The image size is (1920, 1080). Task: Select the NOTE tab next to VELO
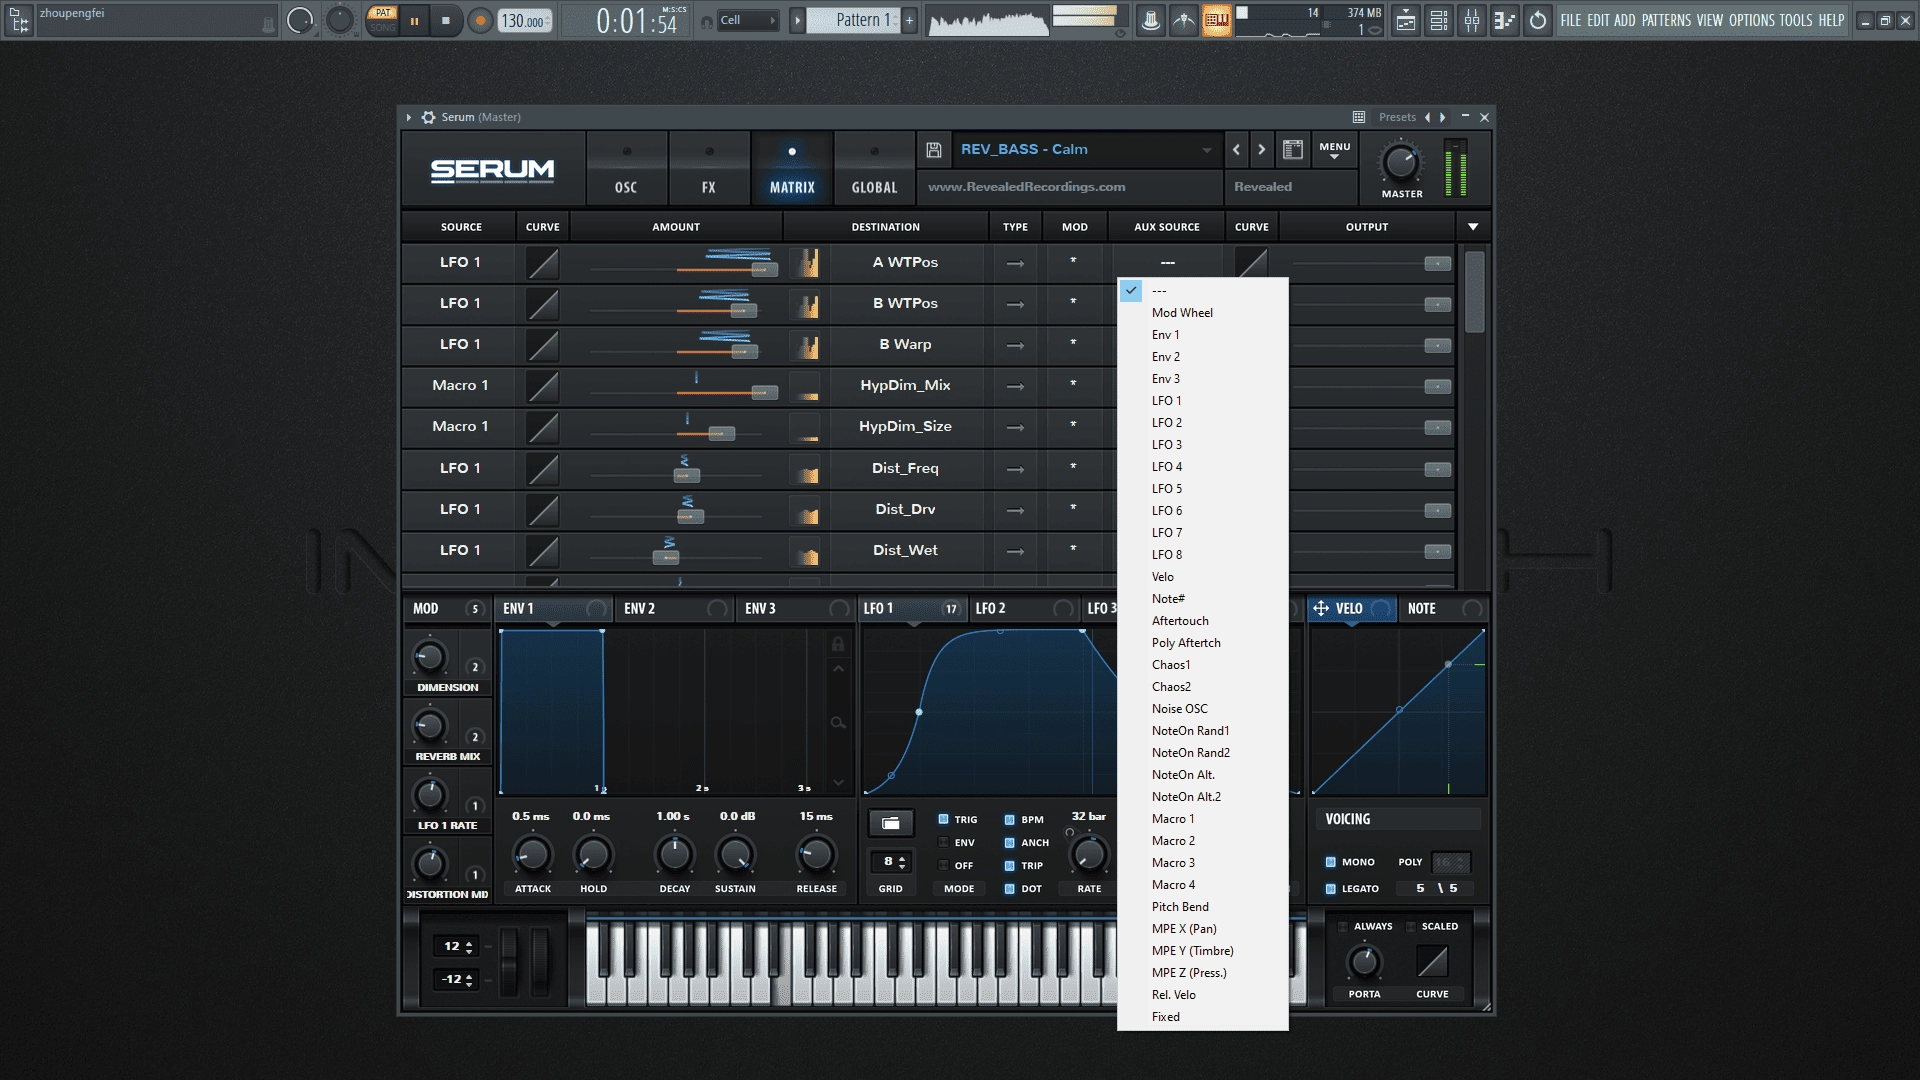(x=1444, y=609)
